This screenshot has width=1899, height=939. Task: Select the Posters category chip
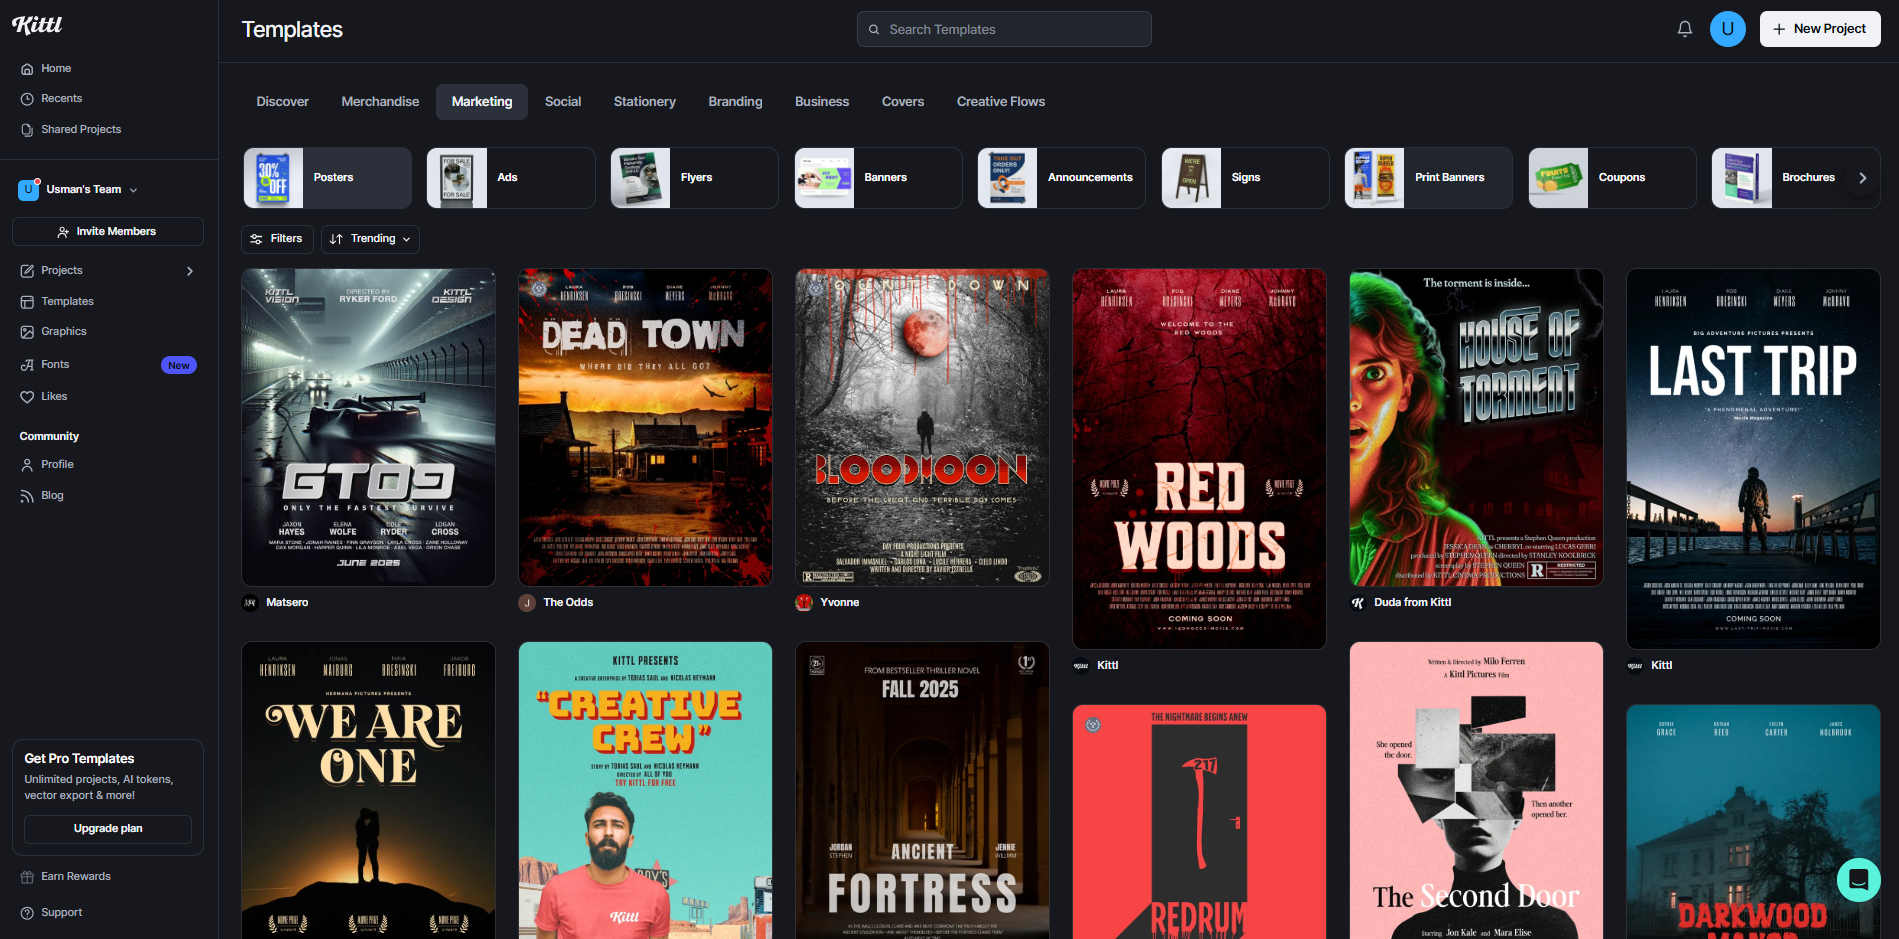[x=327, y=177]
